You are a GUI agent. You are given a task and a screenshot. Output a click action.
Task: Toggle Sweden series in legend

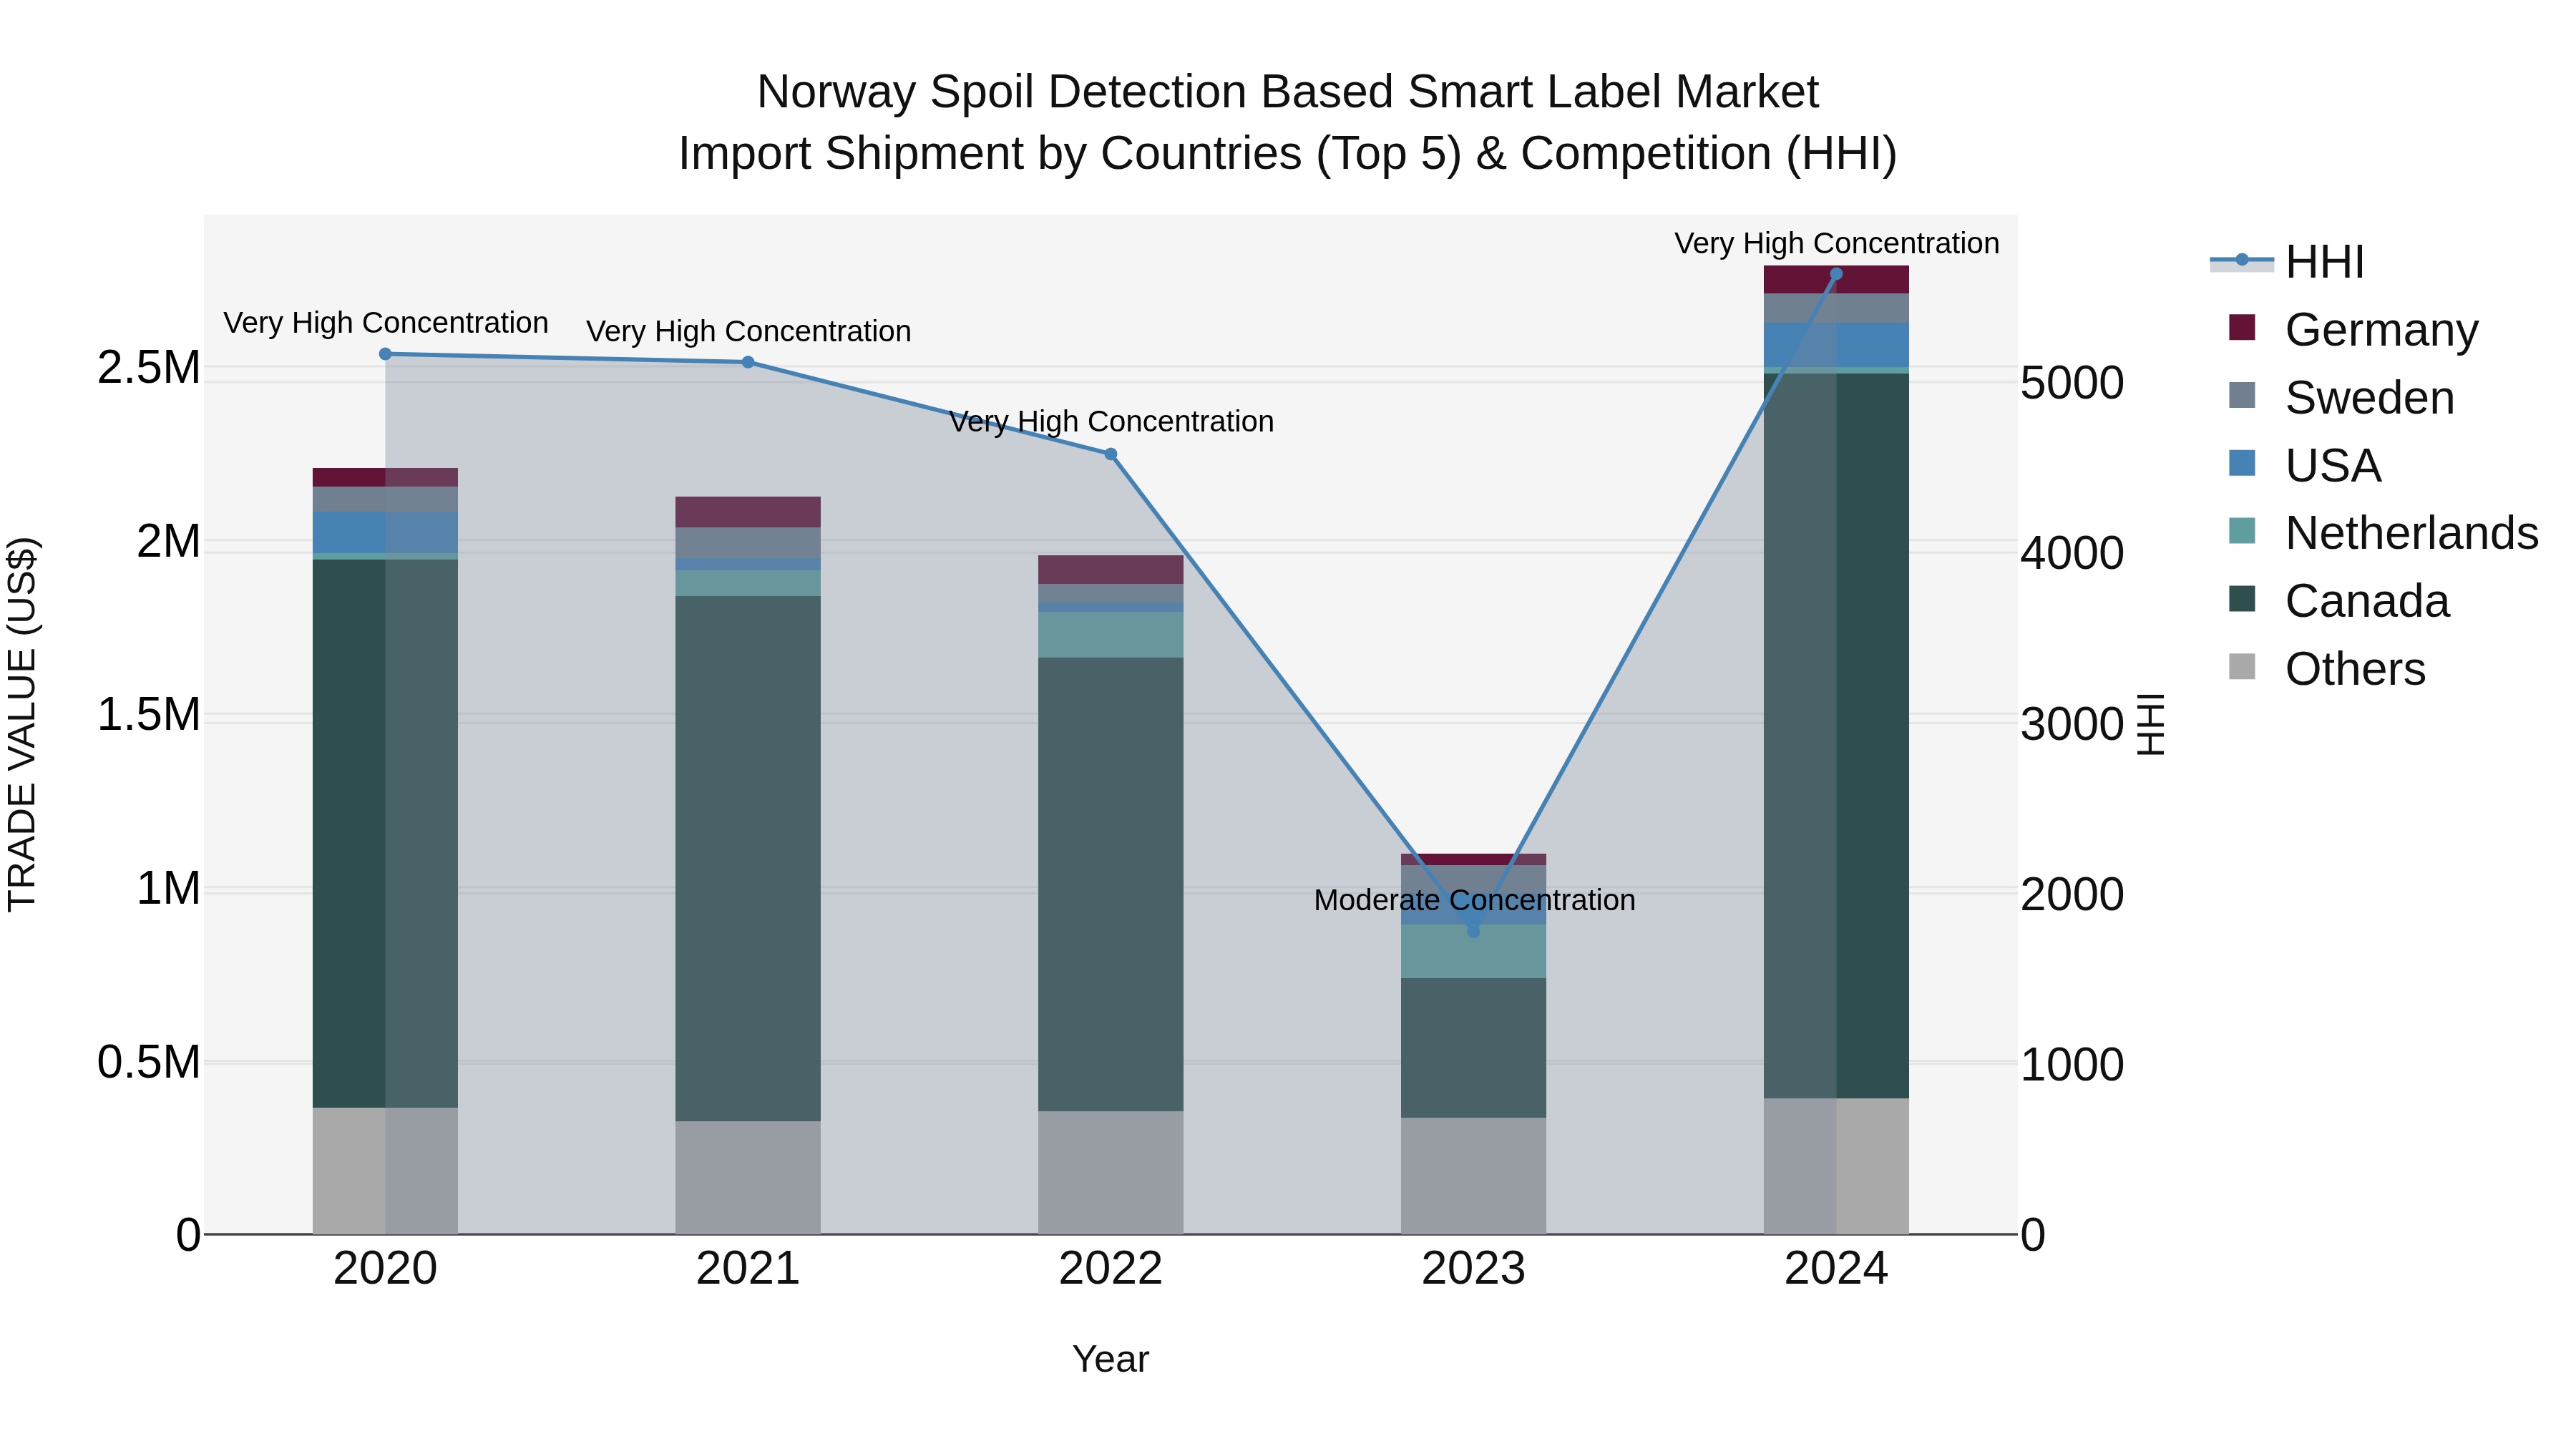coord(2341,397)
